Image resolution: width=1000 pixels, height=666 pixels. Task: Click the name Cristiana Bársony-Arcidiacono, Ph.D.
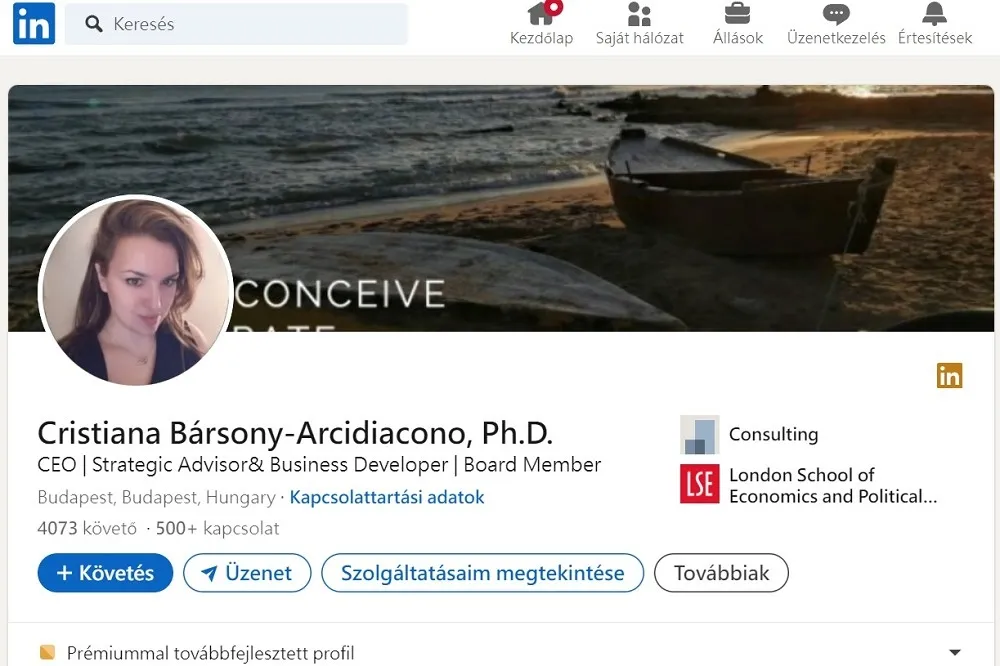[x=295, y=433]
